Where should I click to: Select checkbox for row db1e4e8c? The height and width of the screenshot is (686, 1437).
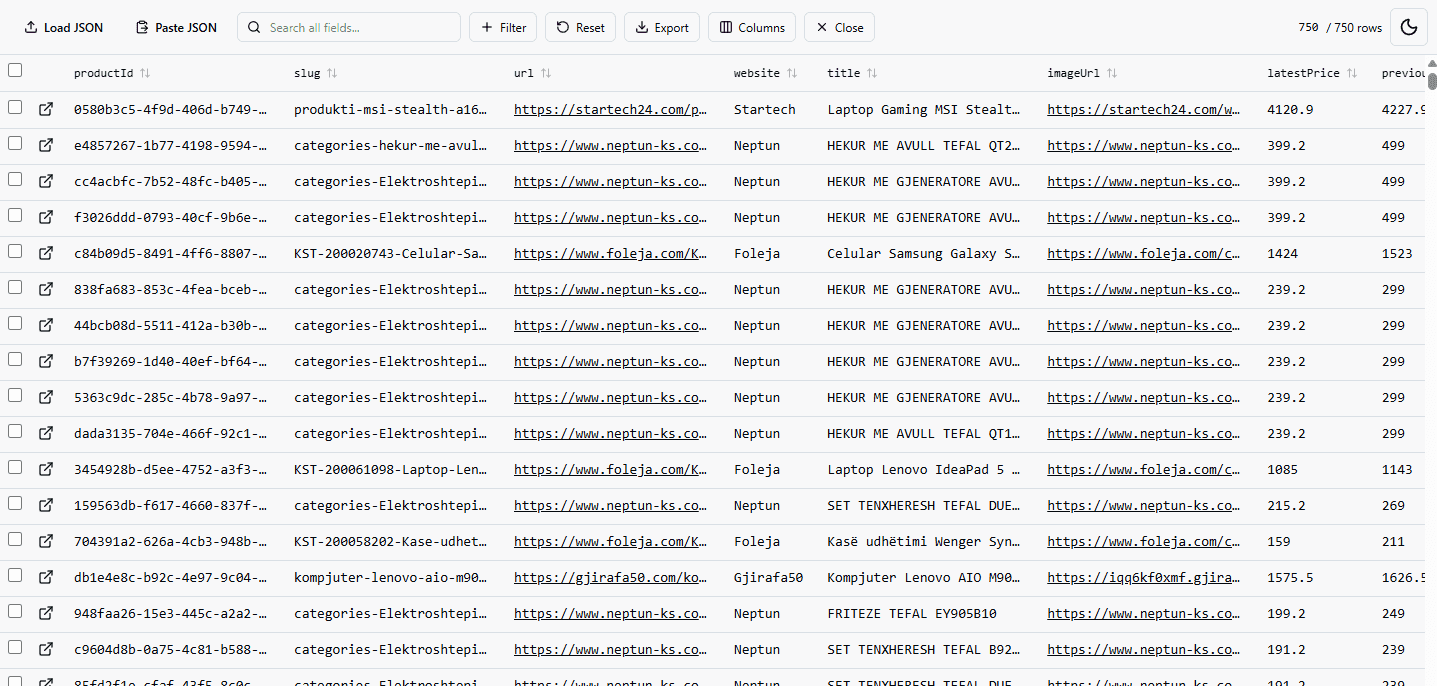[15, 575]
